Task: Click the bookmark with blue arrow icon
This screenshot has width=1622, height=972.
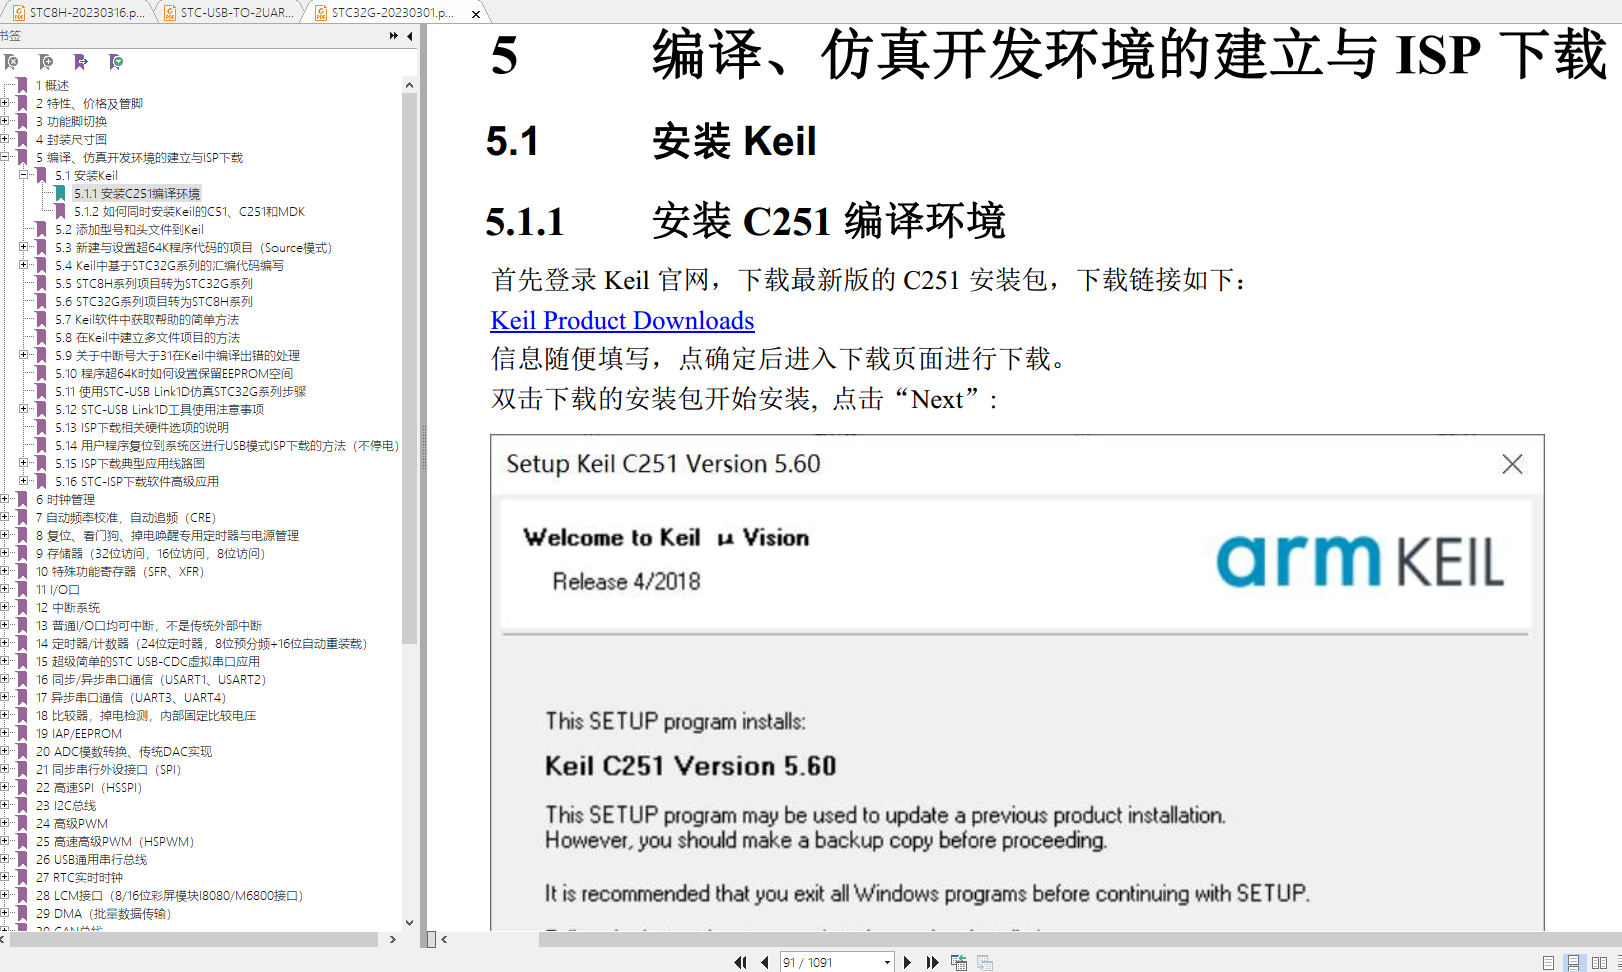Action: pos(81,62)
